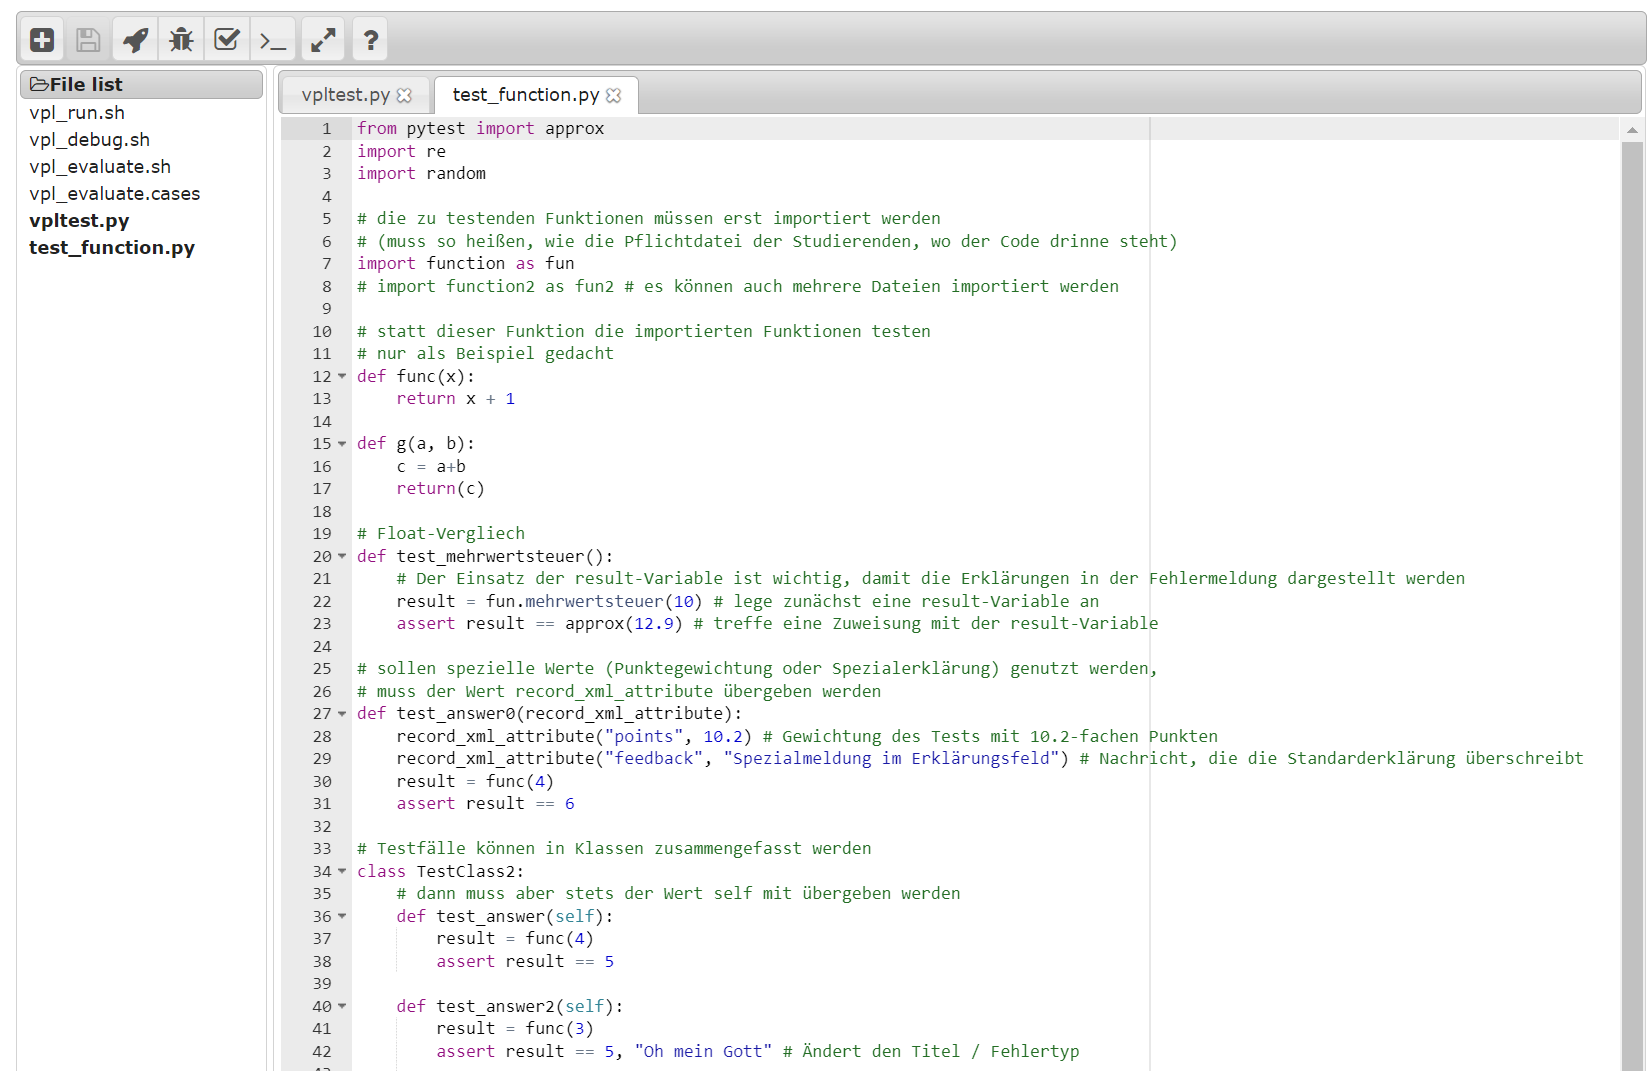
Task: Fold the test_mehrwertsteuer function at line 20
Action: 342,557
